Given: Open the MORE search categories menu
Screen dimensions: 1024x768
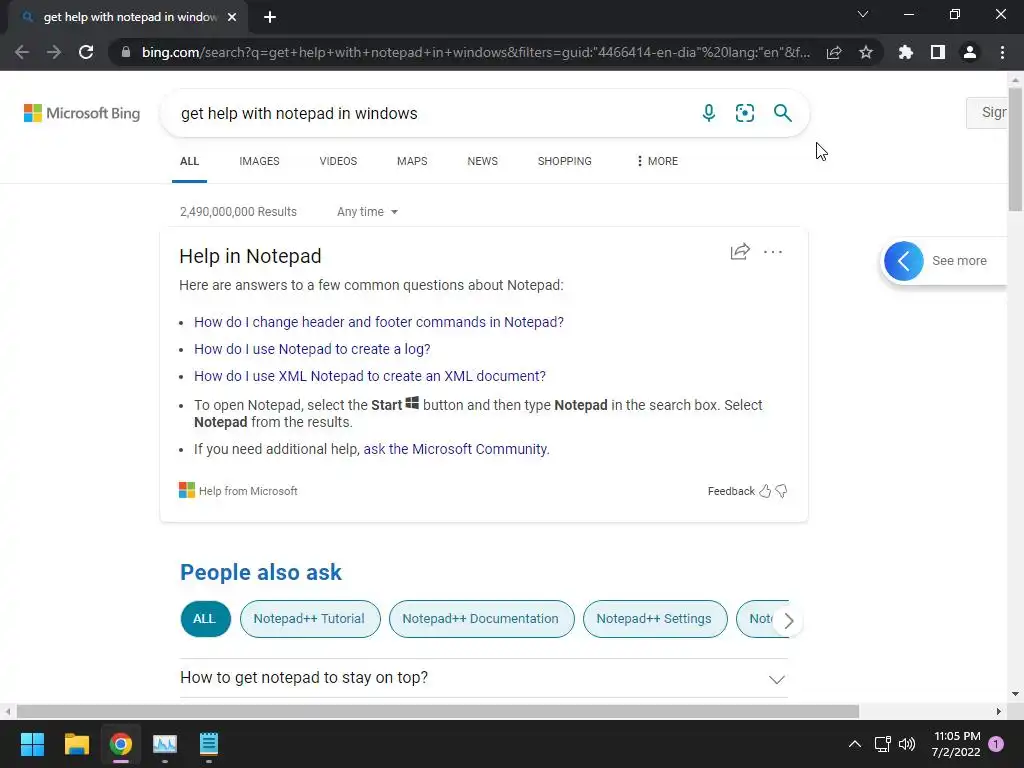Looking at the screenshot, I should pos(657,161).
